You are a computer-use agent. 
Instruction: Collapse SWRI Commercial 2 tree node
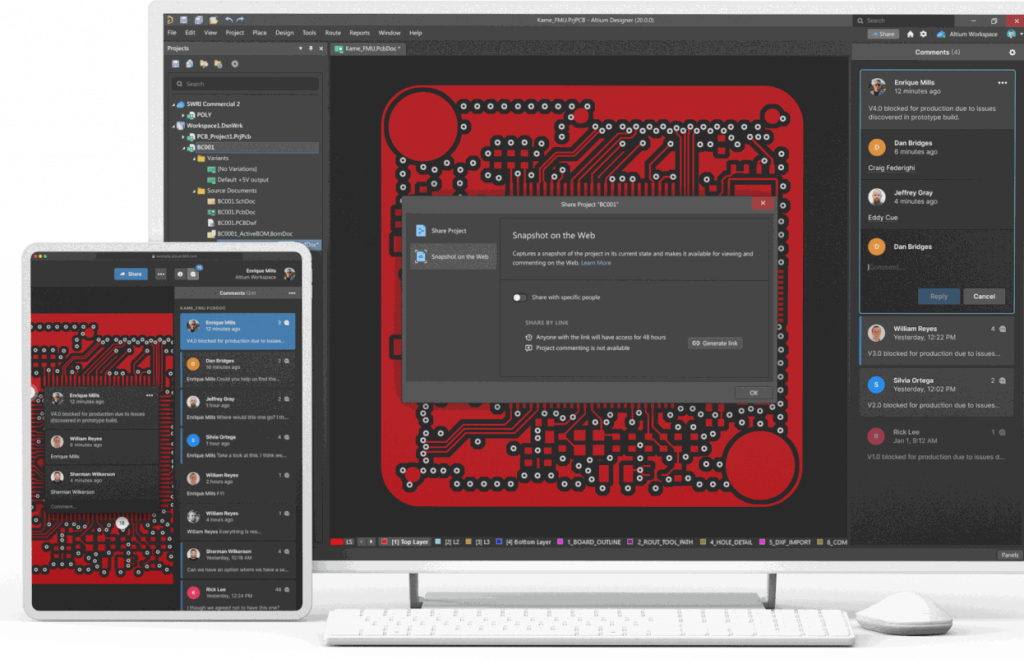tap(174, 104)
